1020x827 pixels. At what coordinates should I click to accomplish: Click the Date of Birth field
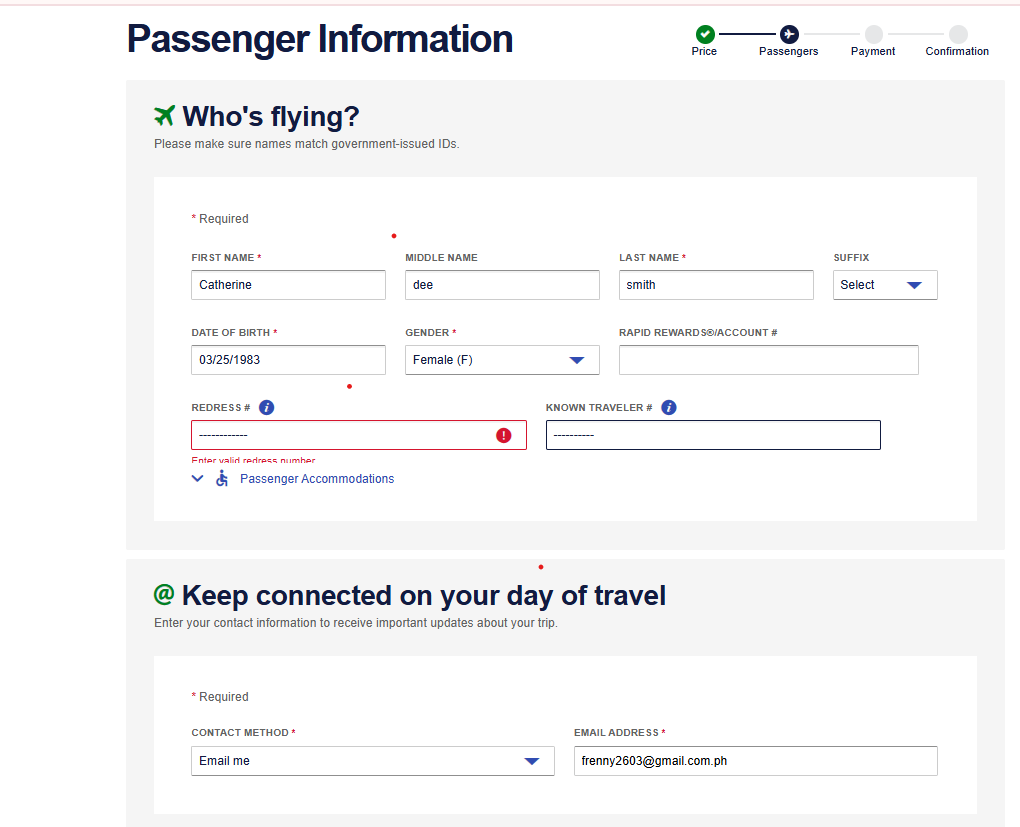coord(288,360)
